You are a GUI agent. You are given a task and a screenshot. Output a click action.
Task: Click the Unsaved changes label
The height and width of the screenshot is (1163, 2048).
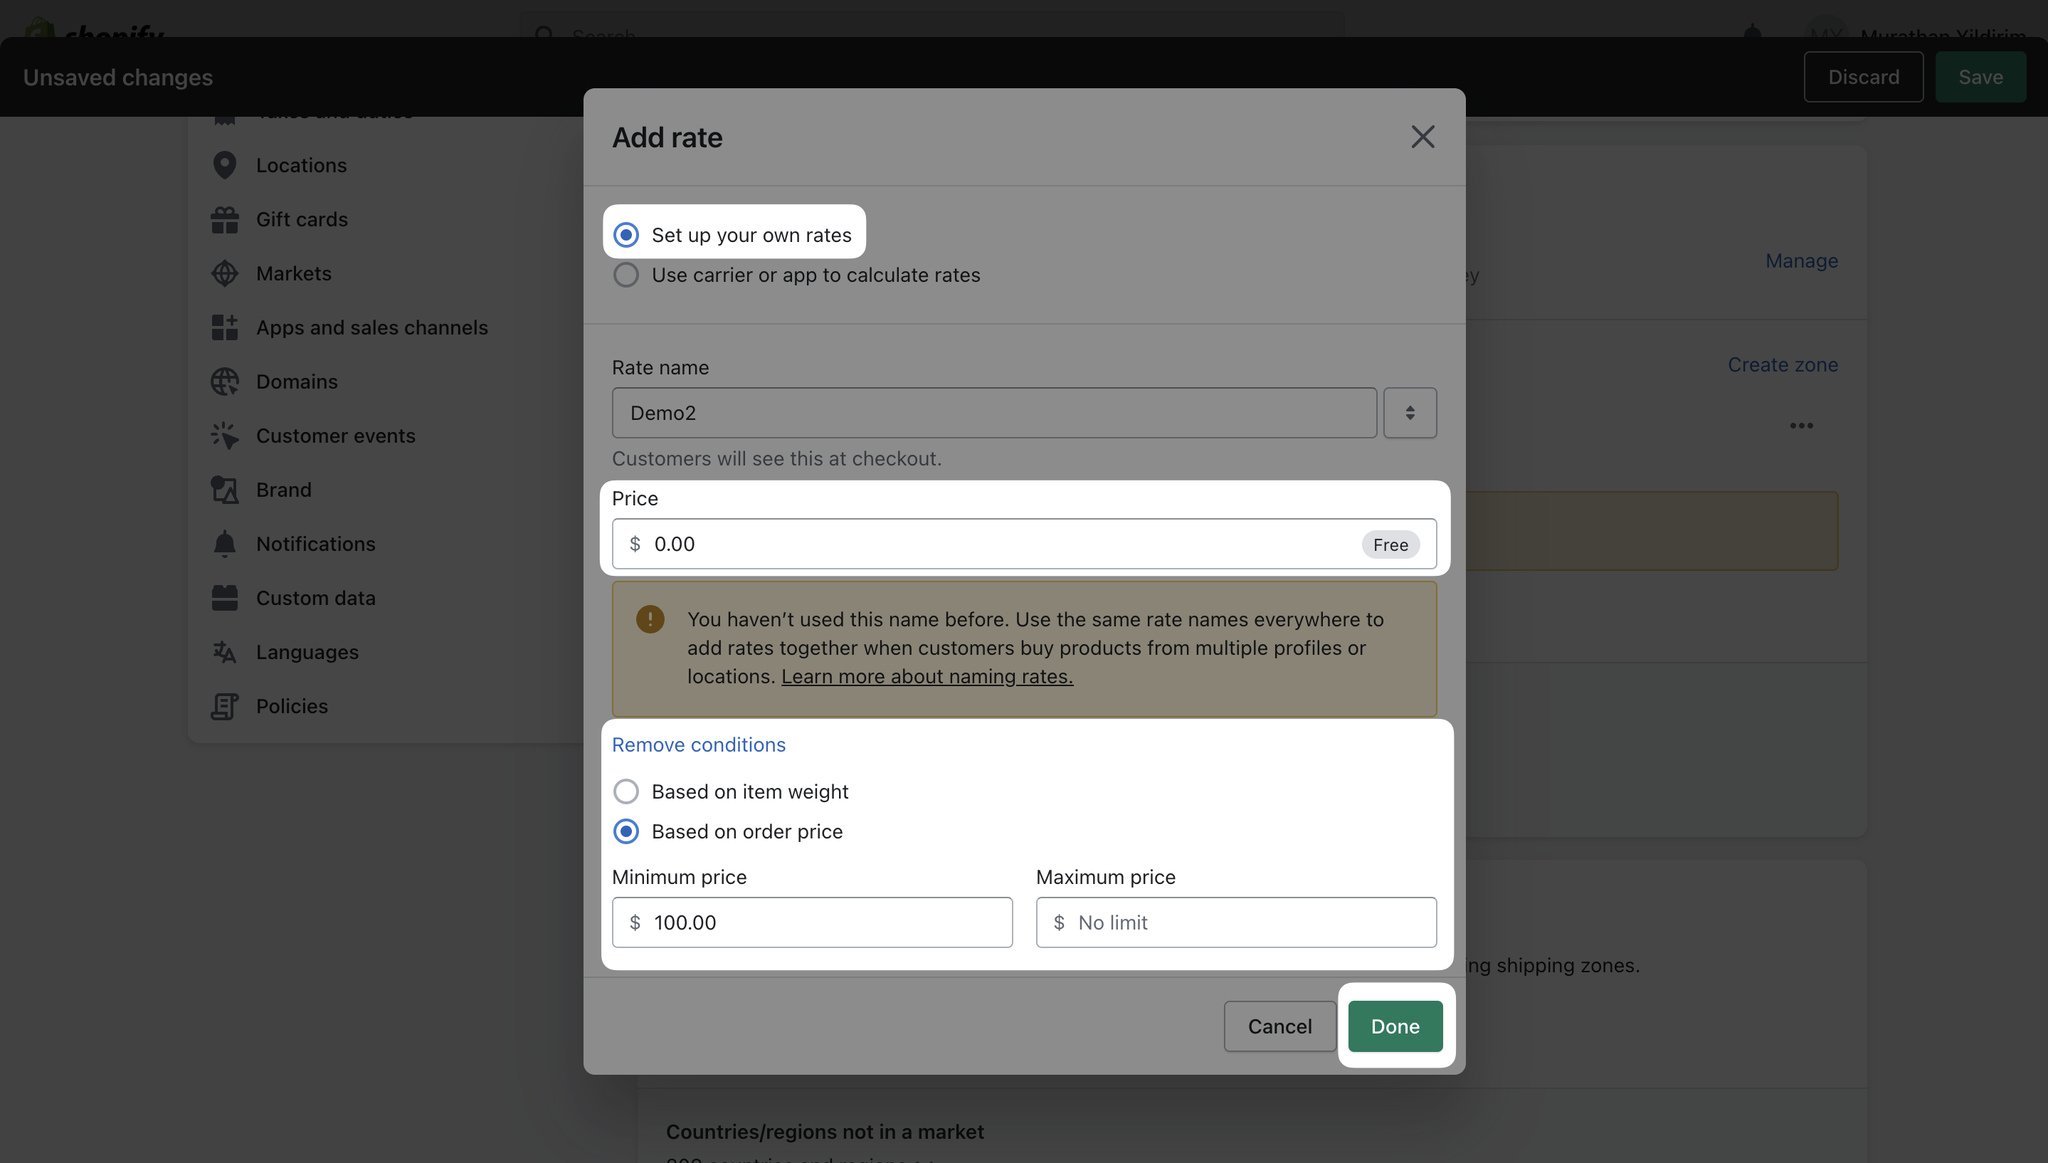[118, 77]
